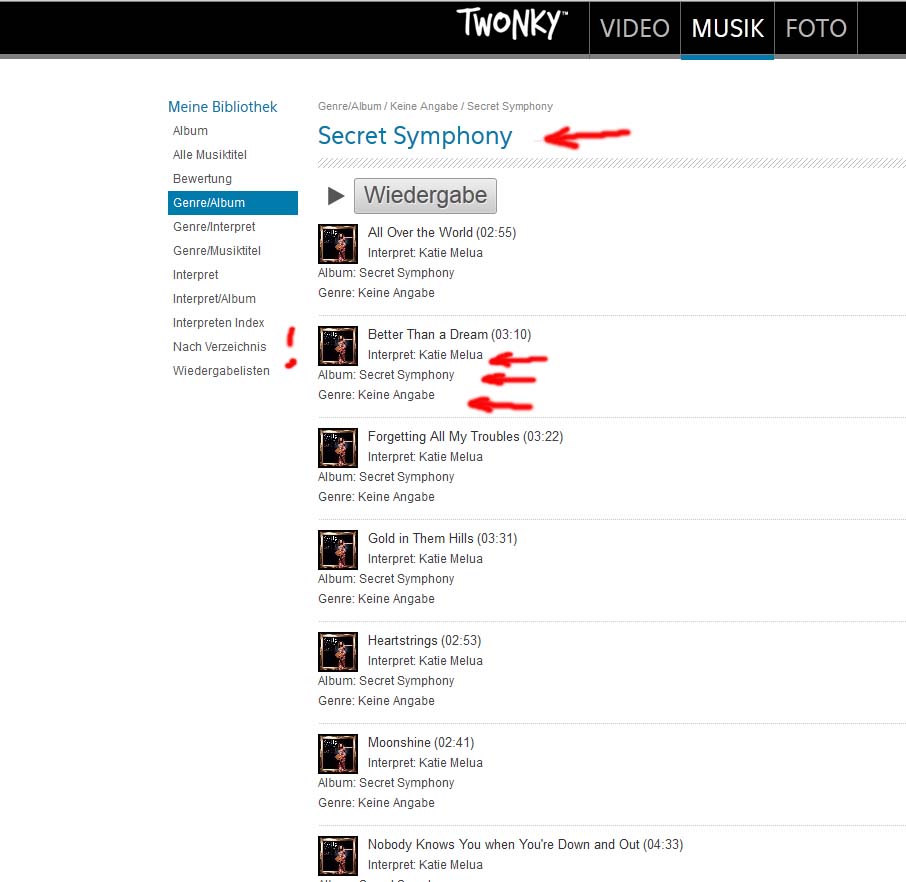The image size is (906, 882).
Task: Open Wiedergabelisten in the sidebar
Action: [x=221, y=371]
